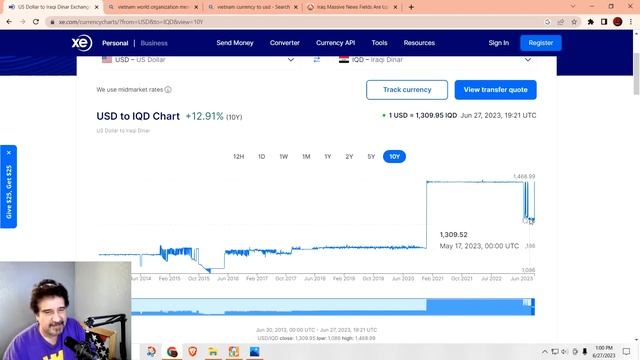Swap currencies with the double-arrow icon

(x=317, y=60)
